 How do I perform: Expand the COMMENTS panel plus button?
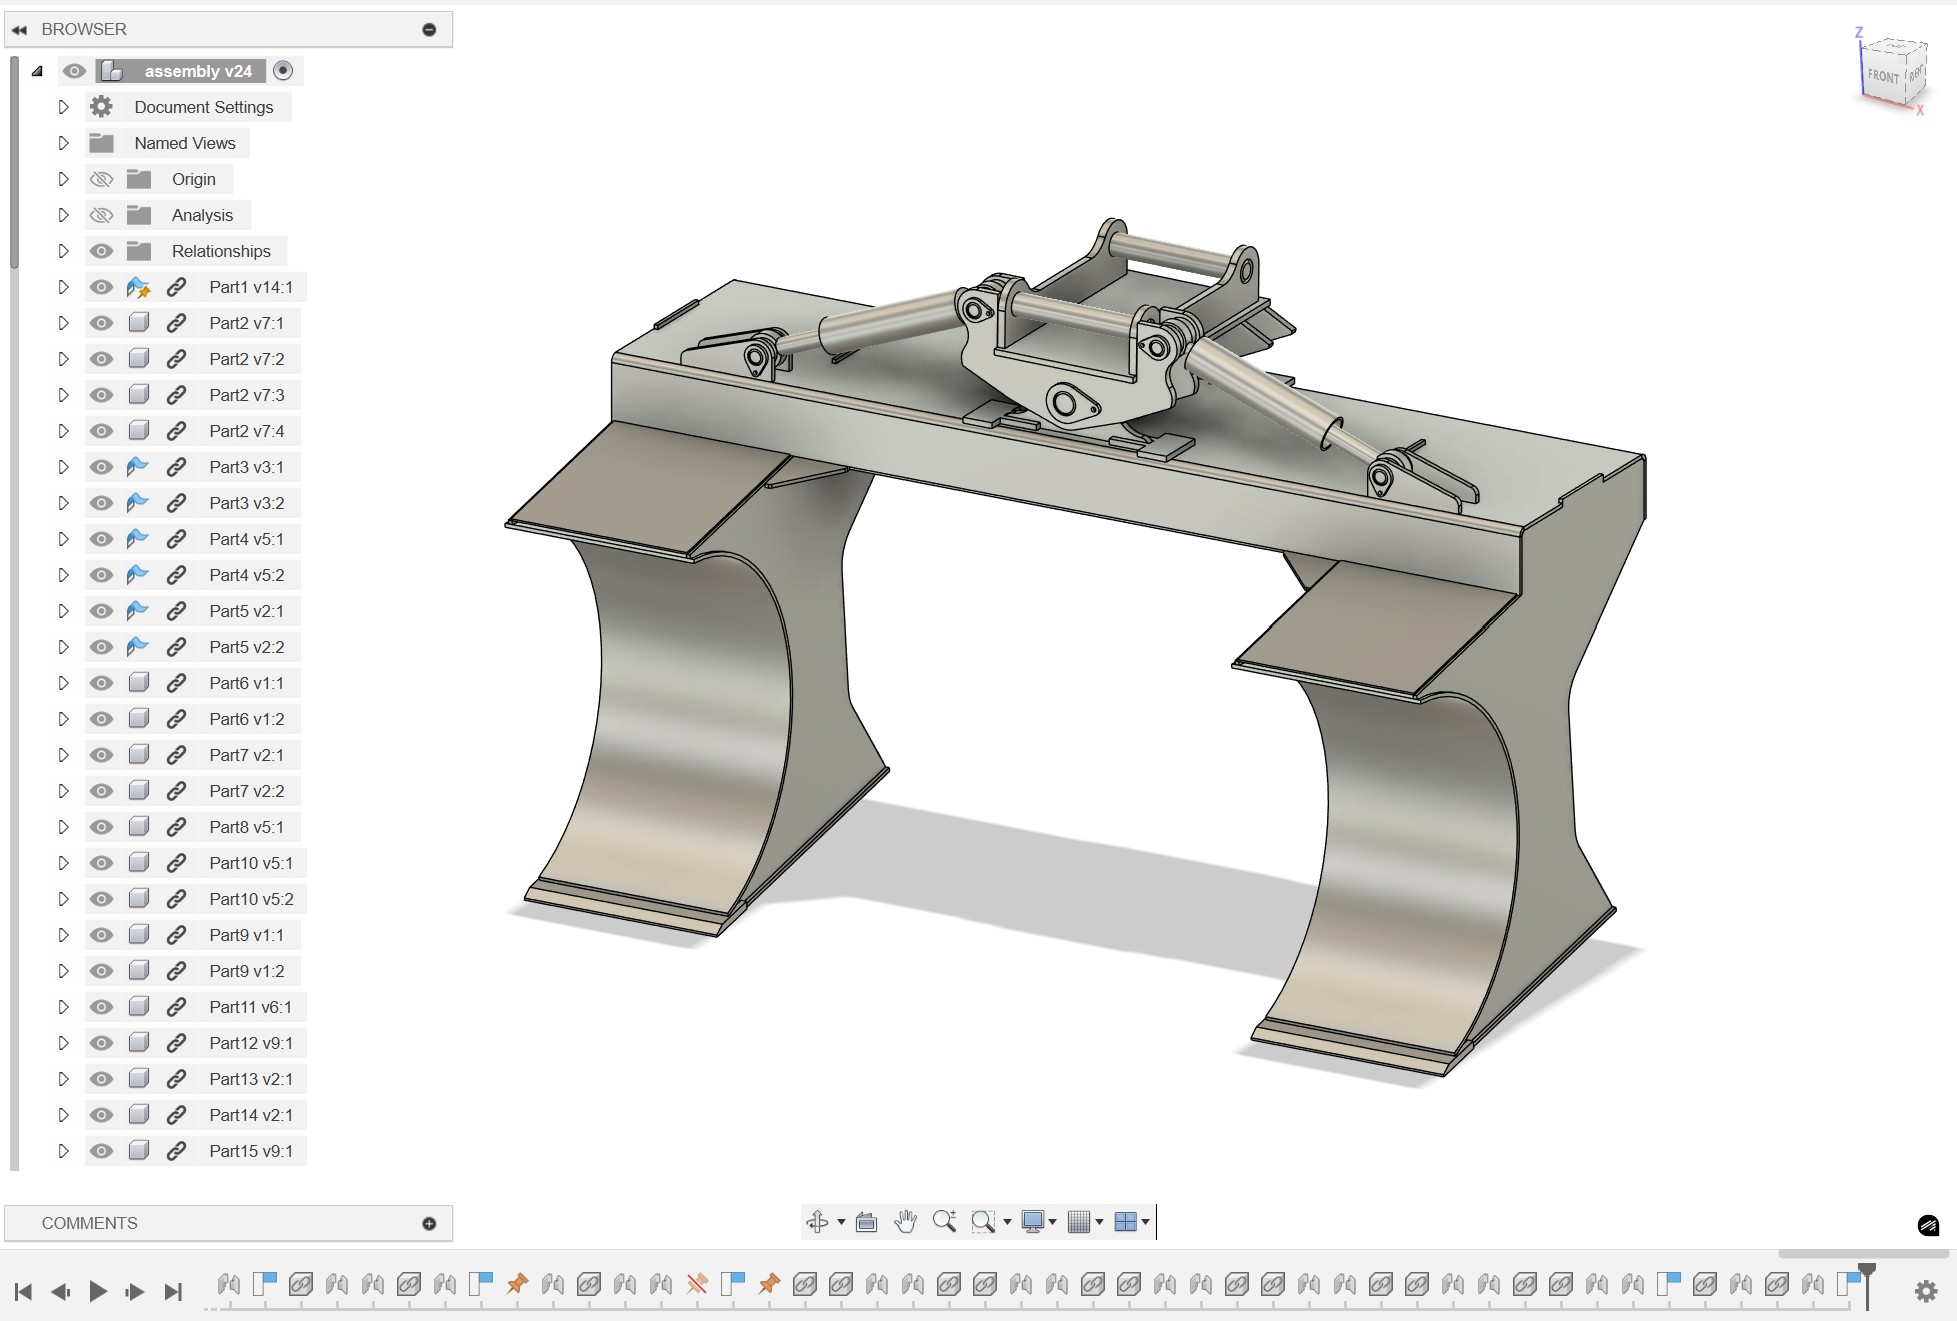429,1223
